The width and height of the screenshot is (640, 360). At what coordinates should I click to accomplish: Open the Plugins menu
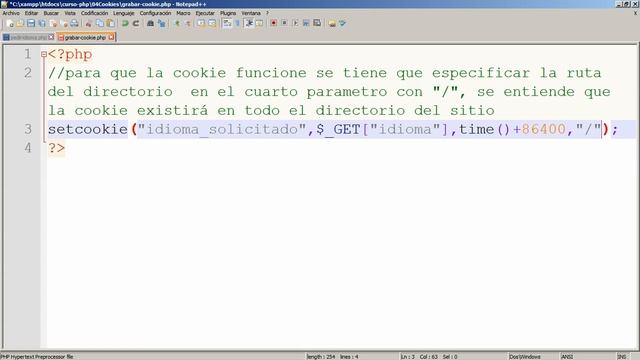click(228, 13)
